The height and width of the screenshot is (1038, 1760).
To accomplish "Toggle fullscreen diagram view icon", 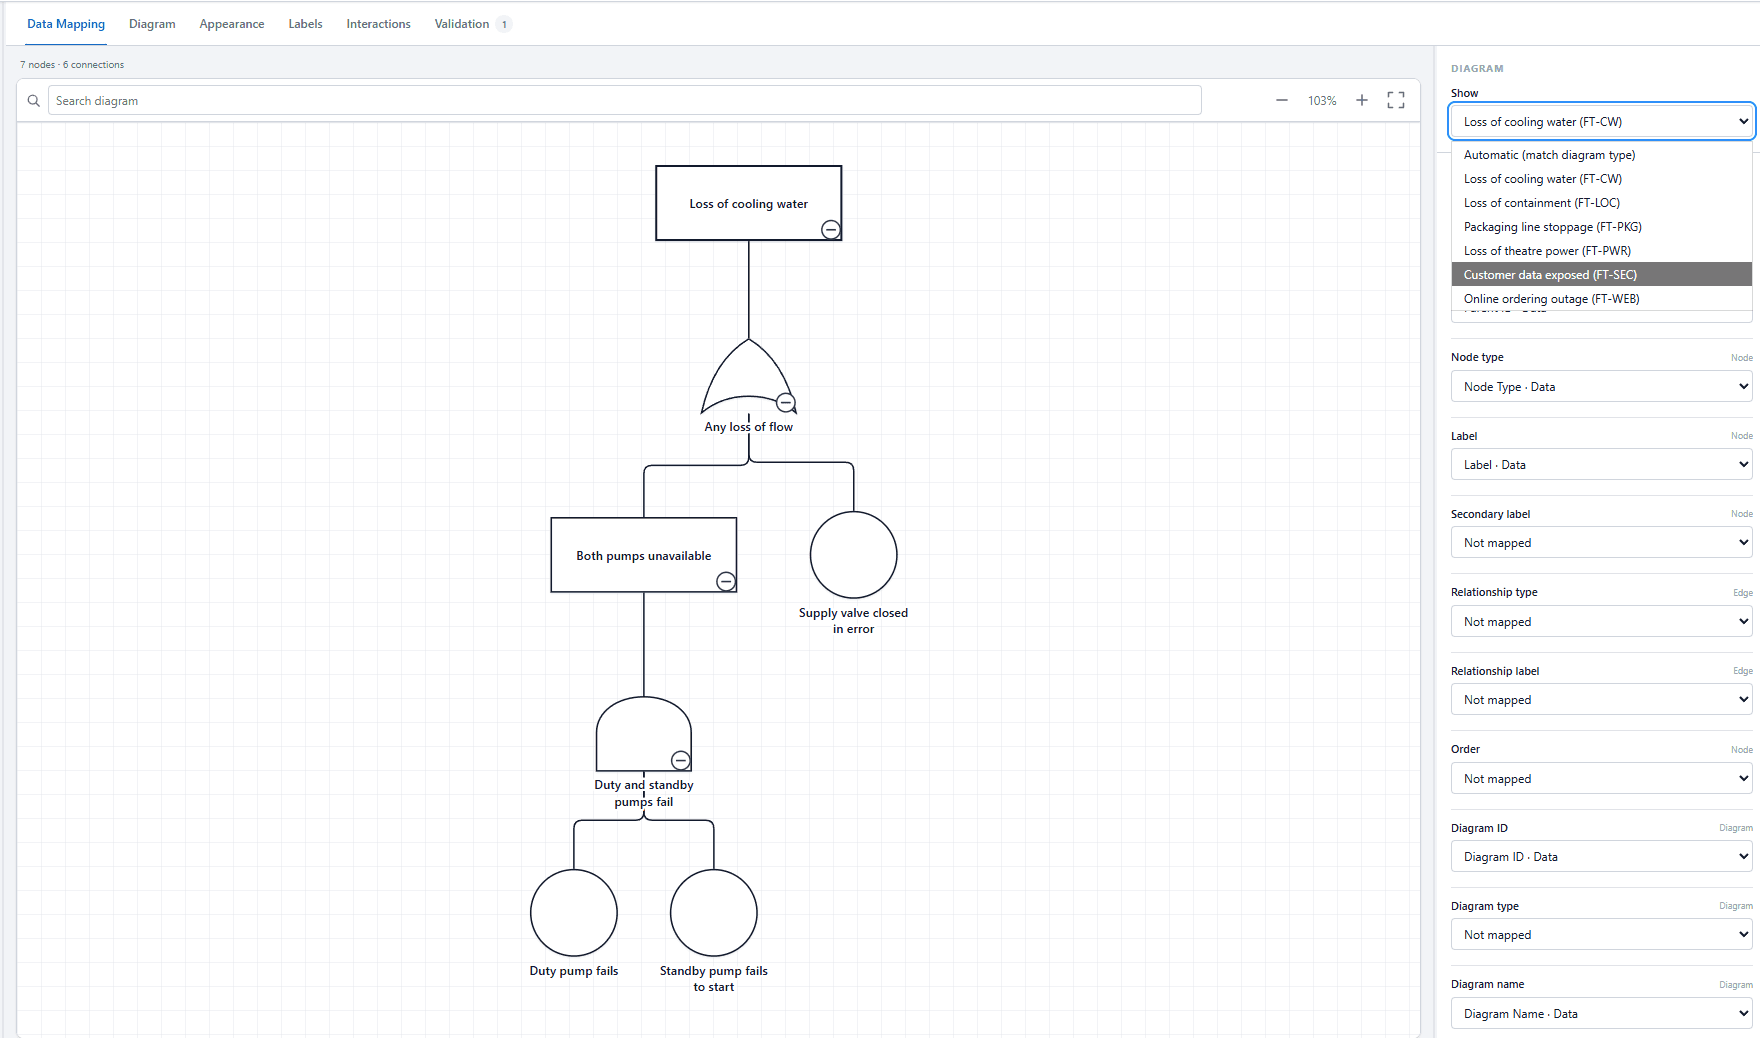I will click(1396, 100).
